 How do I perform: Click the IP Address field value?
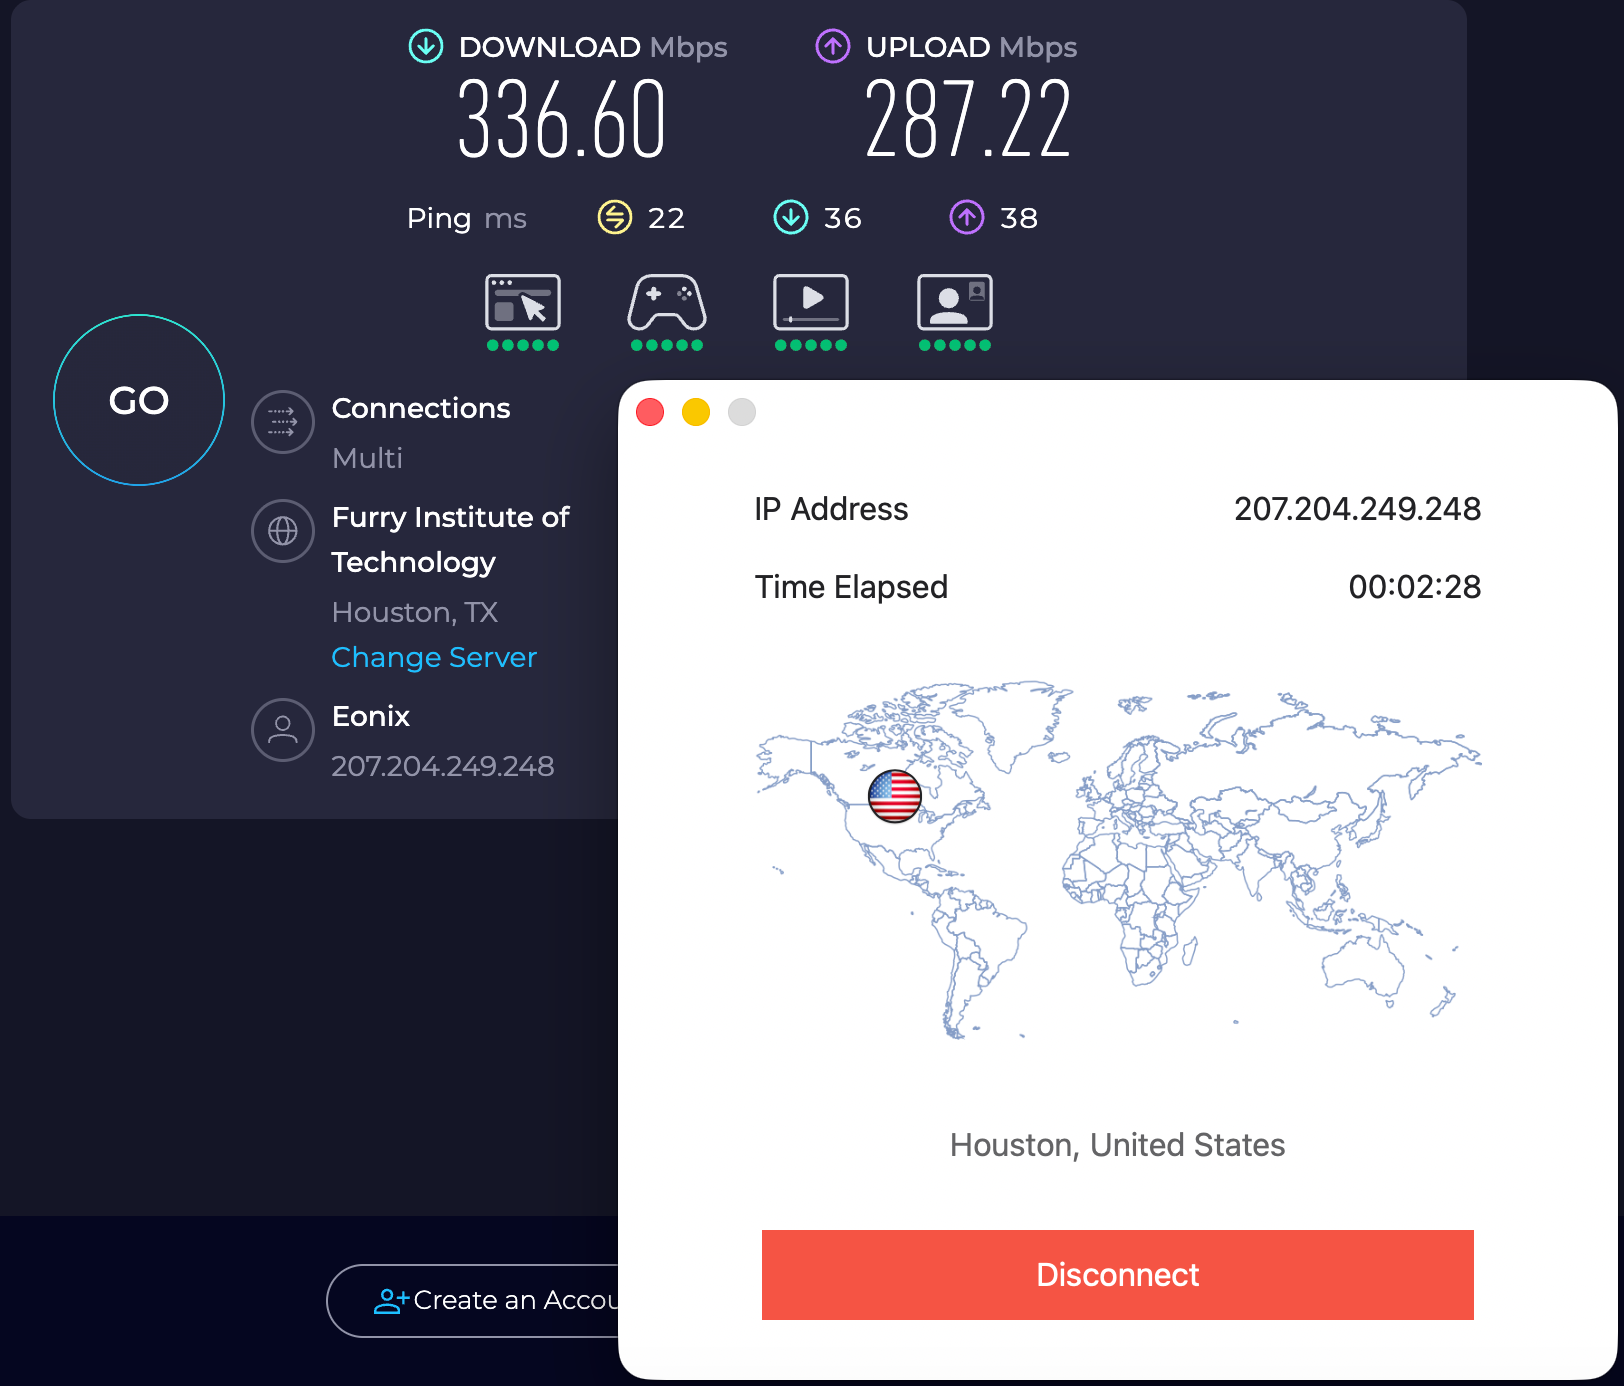click(1358, 510)
